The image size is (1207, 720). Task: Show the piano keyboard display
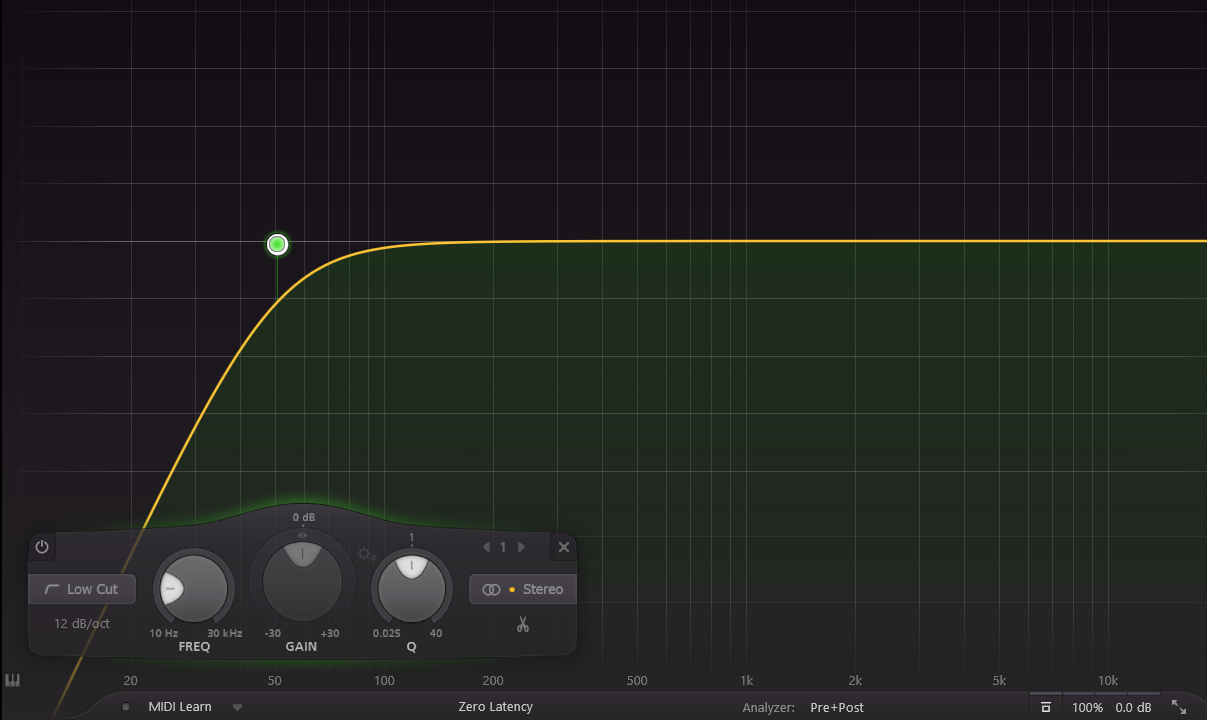[x=13, y=681]
